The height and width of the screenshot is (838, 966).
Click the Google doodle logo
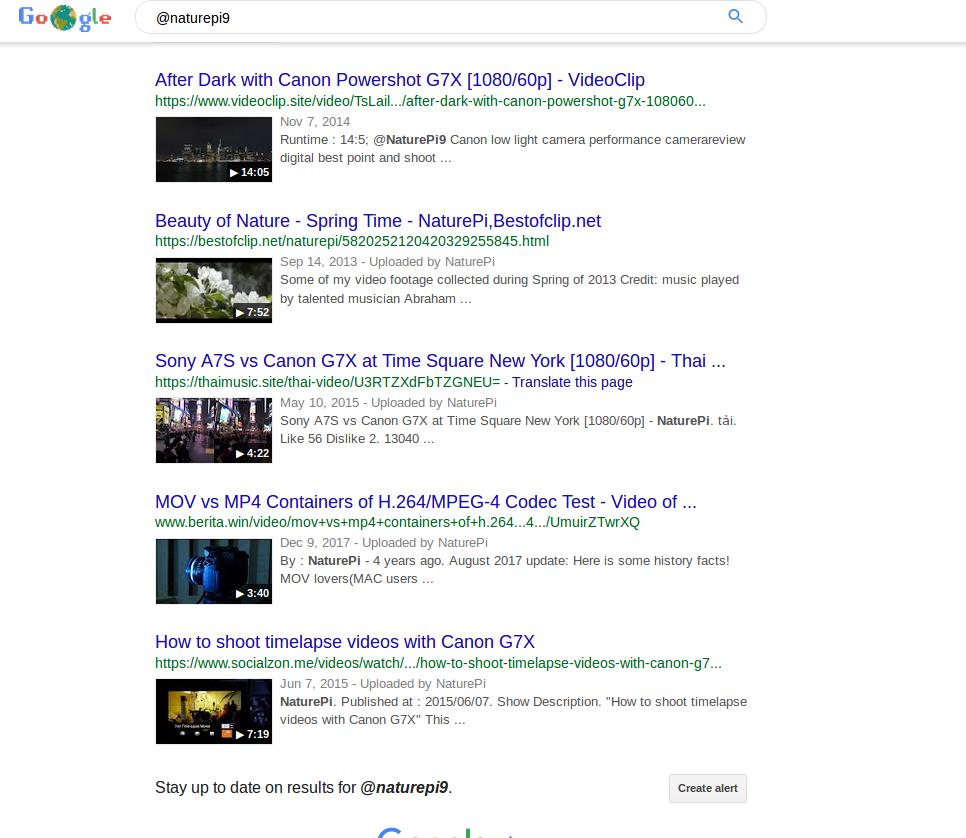(x=65, y=17)
